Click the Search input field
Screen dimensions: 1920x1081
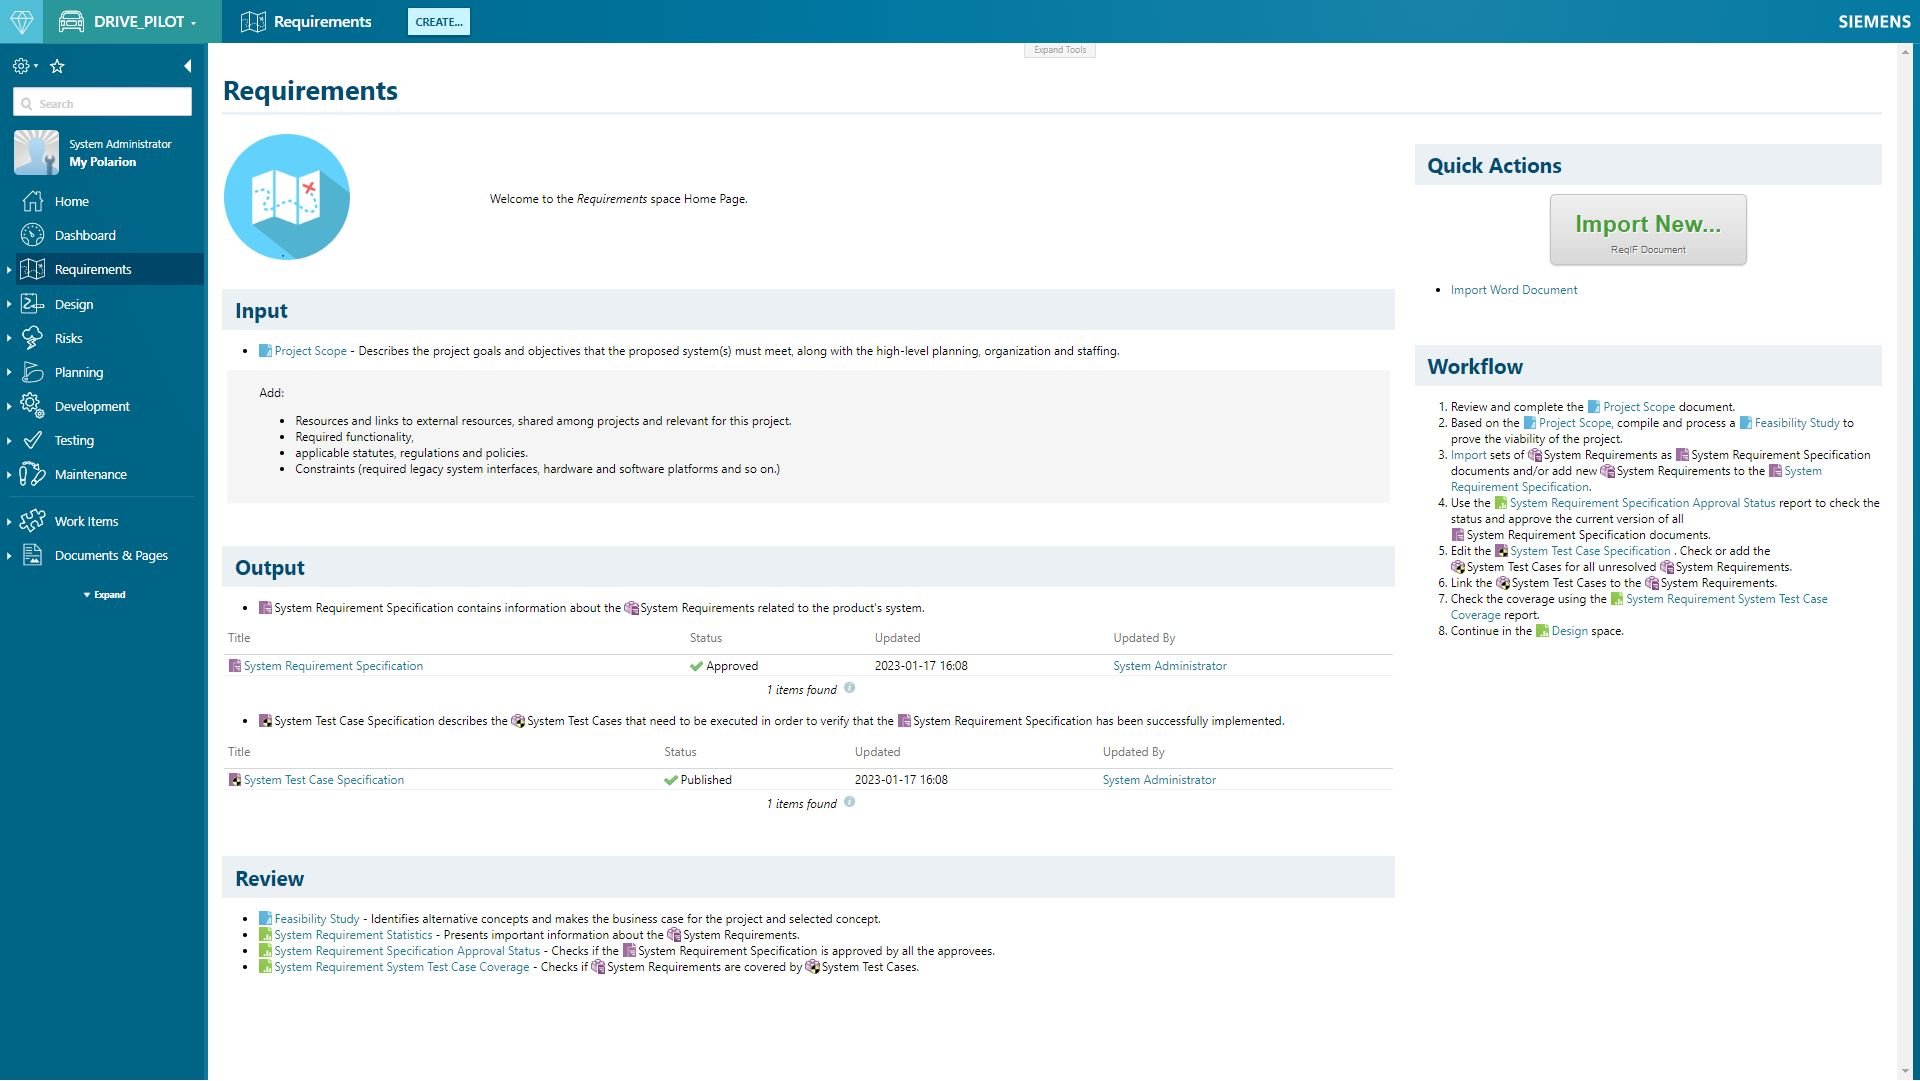pyautogui.click(x=102, y=103)
